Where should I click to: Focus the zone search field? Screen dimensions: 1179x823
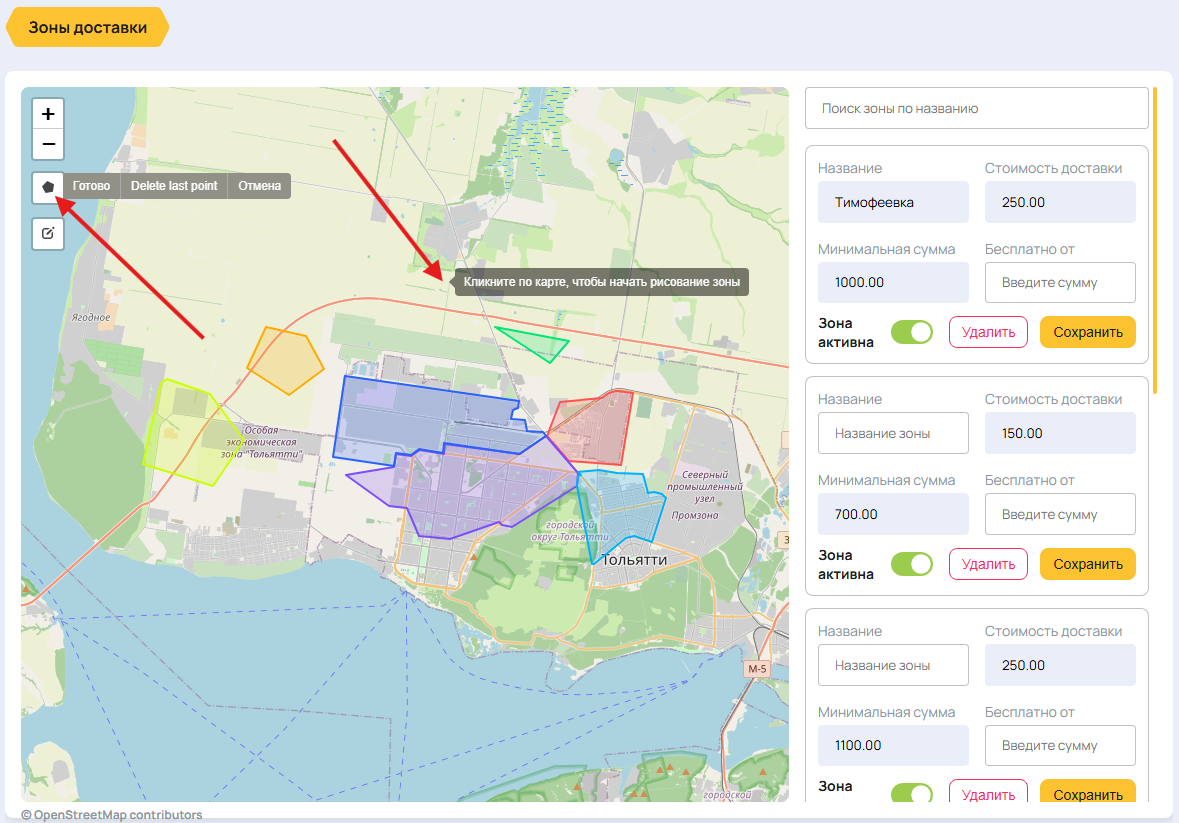coord(977,108)
